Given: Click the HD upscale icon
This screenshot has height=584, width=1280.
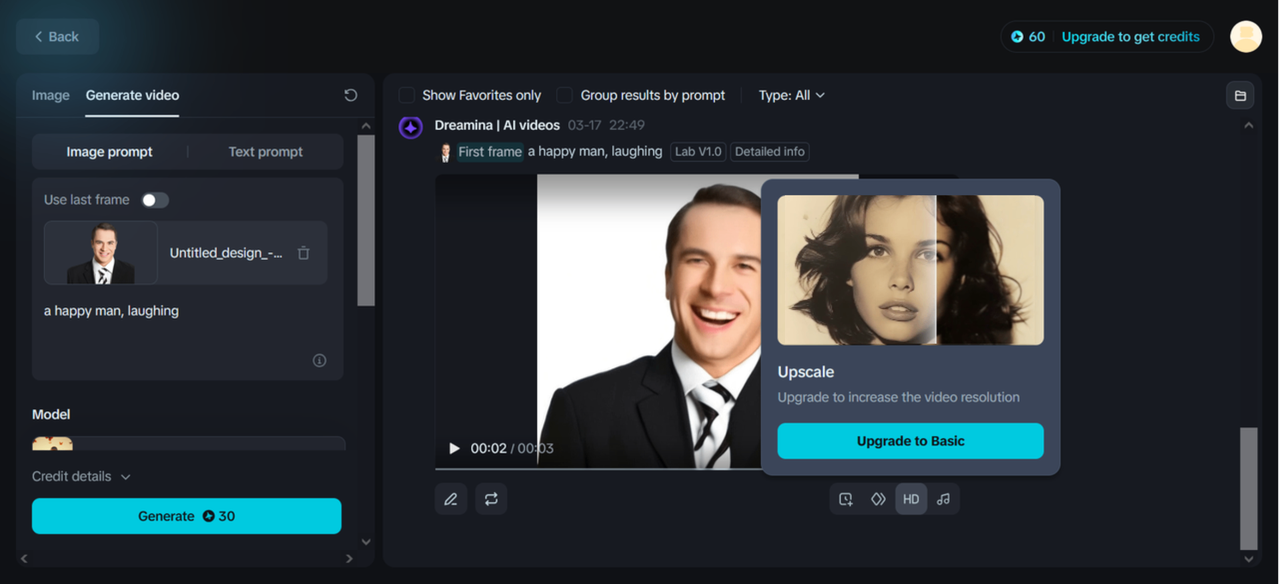Looking at the screenshot, I should click(x=910, y=498).
